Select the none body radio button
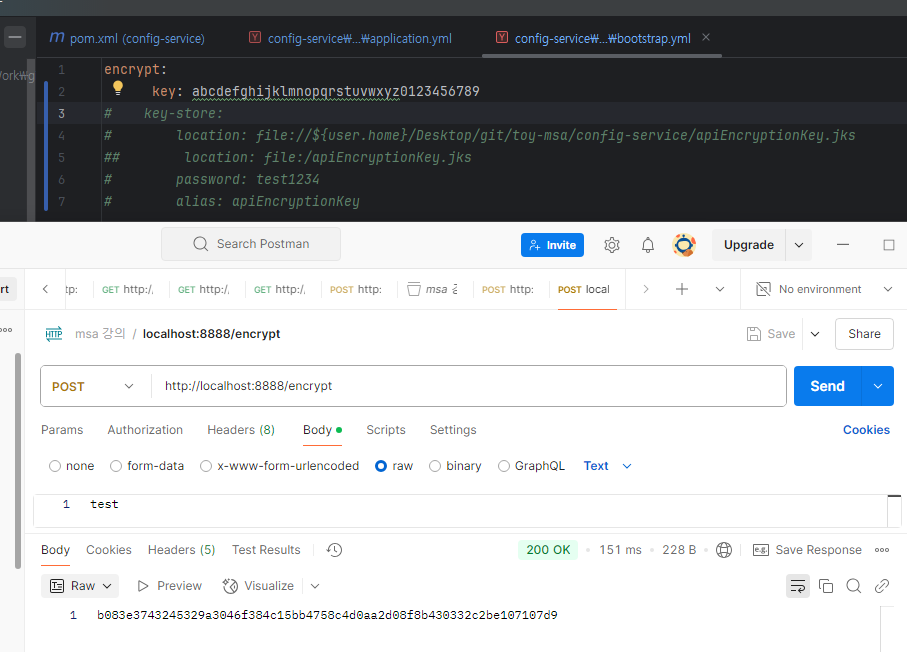This screenshot has height=652, width=907. click(55, 466)
